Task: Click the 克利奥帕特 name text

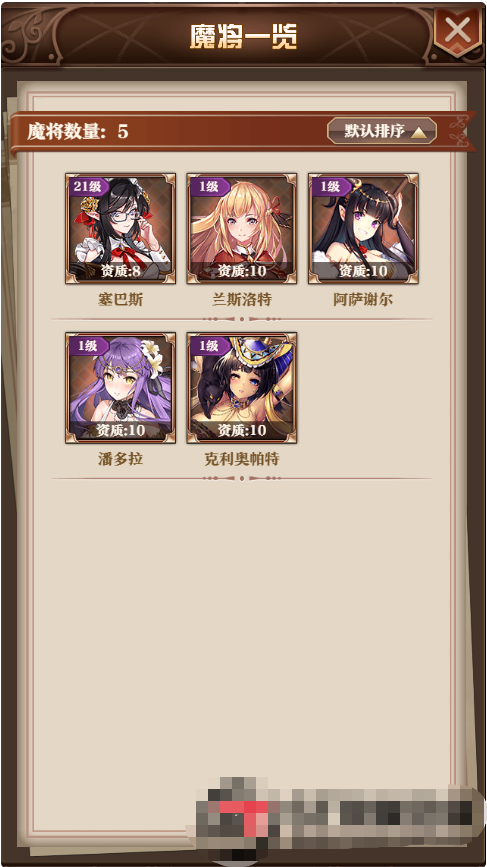Action: [242, 459]
